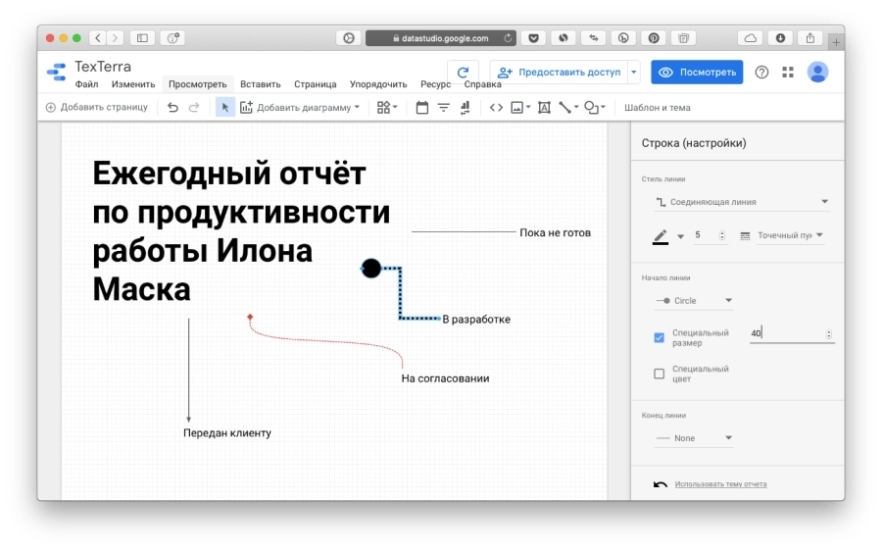
Task: Select the black circle line endpoint
Action: (x=371, y=268)
